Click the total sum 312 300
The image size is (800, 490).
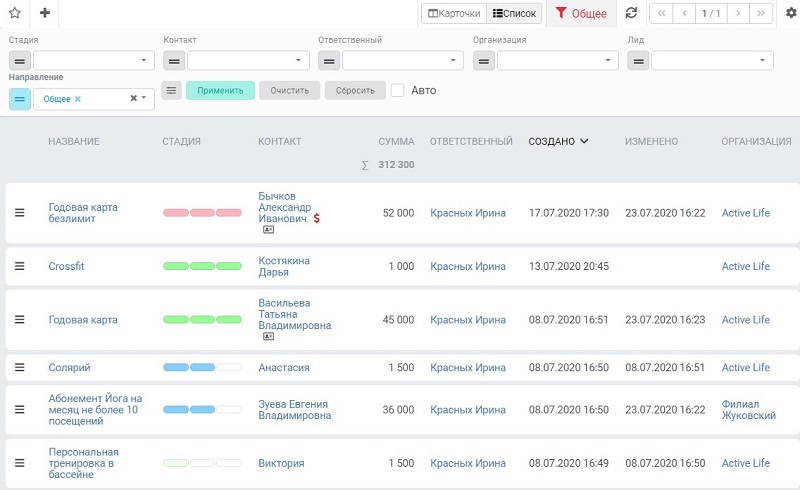pyautogui.click(x=396, y=164)
